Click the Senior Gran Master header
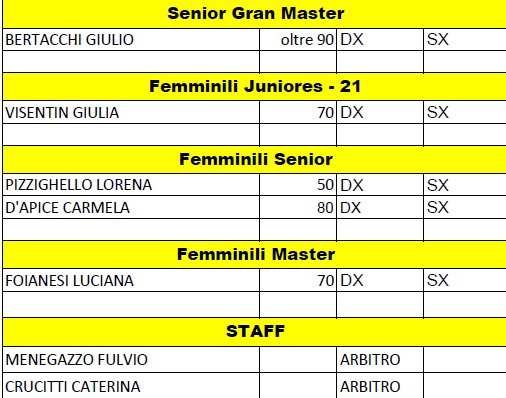506x398 pixels. 254,14
